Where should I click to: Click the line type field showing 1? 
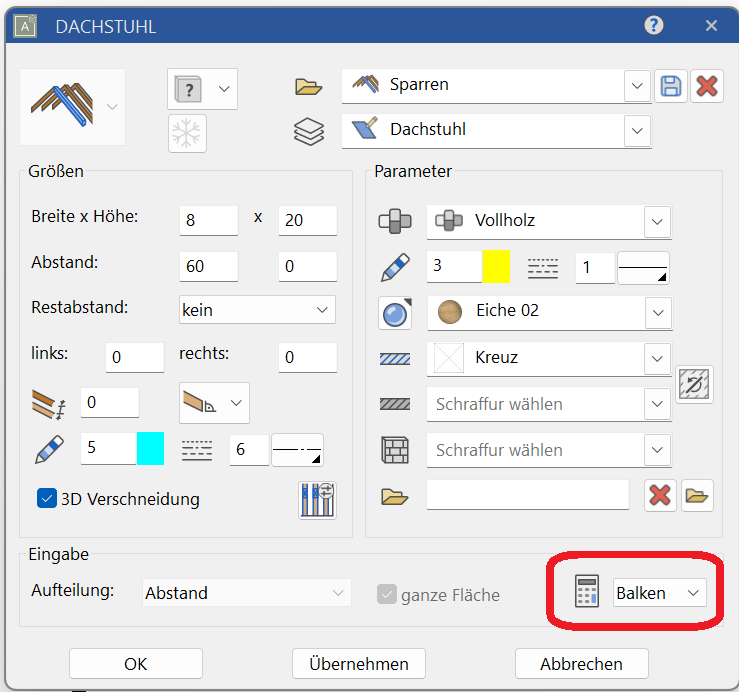coord(595,268)
